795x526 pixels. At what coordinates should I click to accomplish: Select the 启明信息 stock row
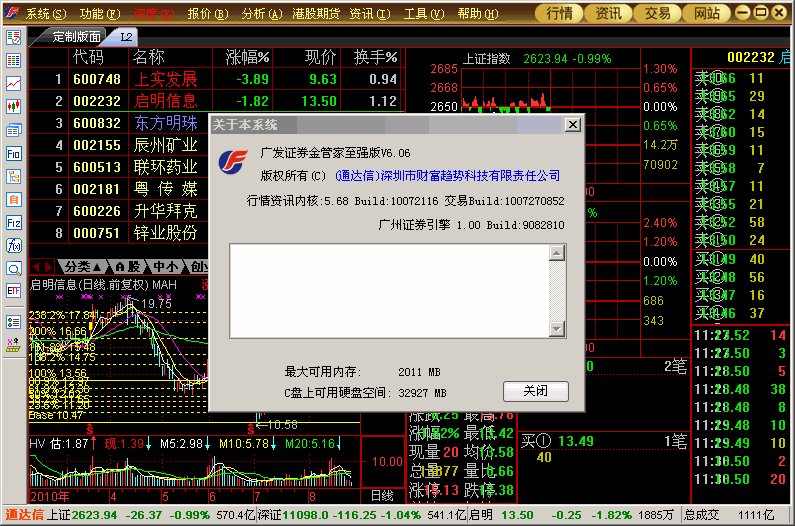pyautogui.click(x=216, y=101)
